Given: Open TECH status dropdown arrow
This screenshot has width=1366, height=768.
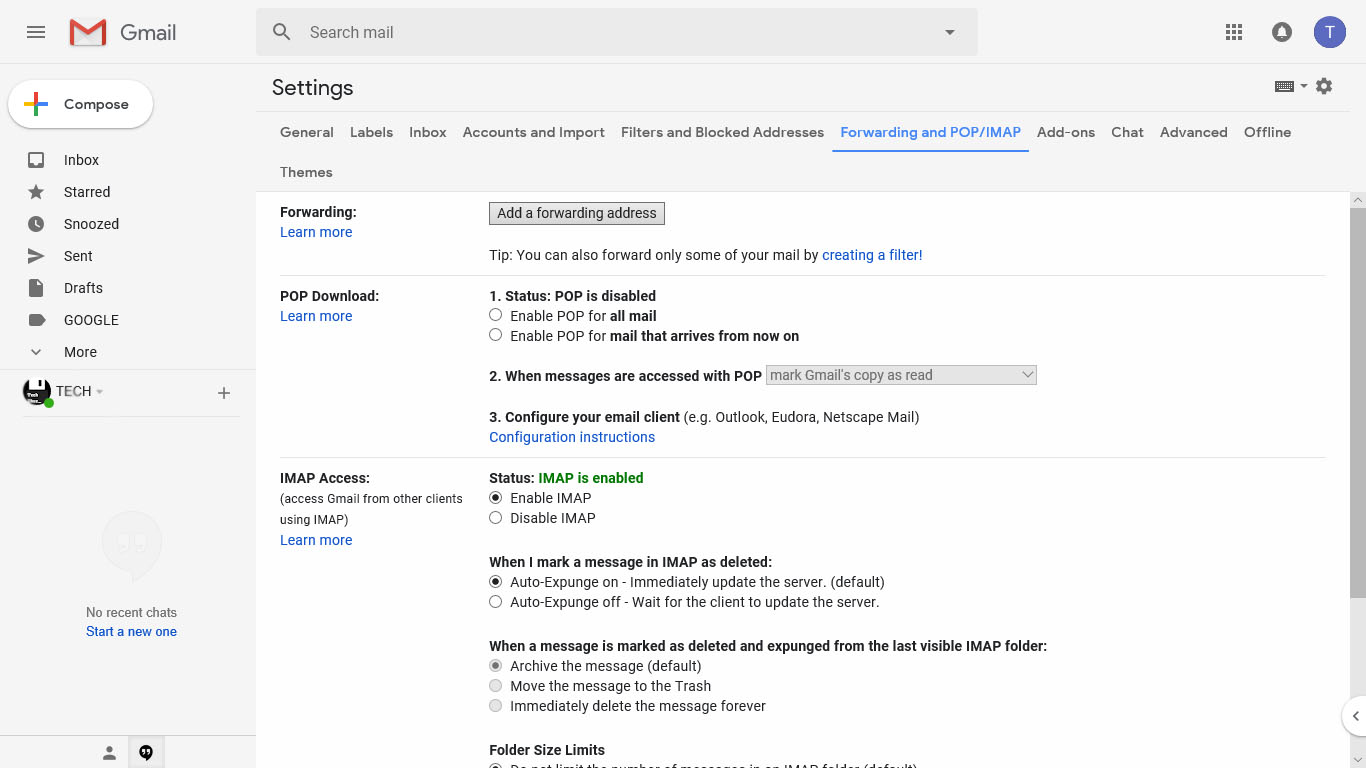Looking at the screenshot, I should pos(100,392).
